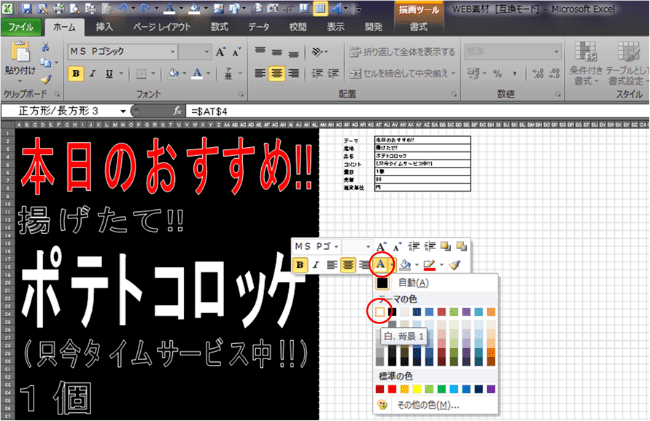This screenshot has height=421, width=650.
Task: Click the mini toolbar shape outline pen icon
Action: point(430,264)
